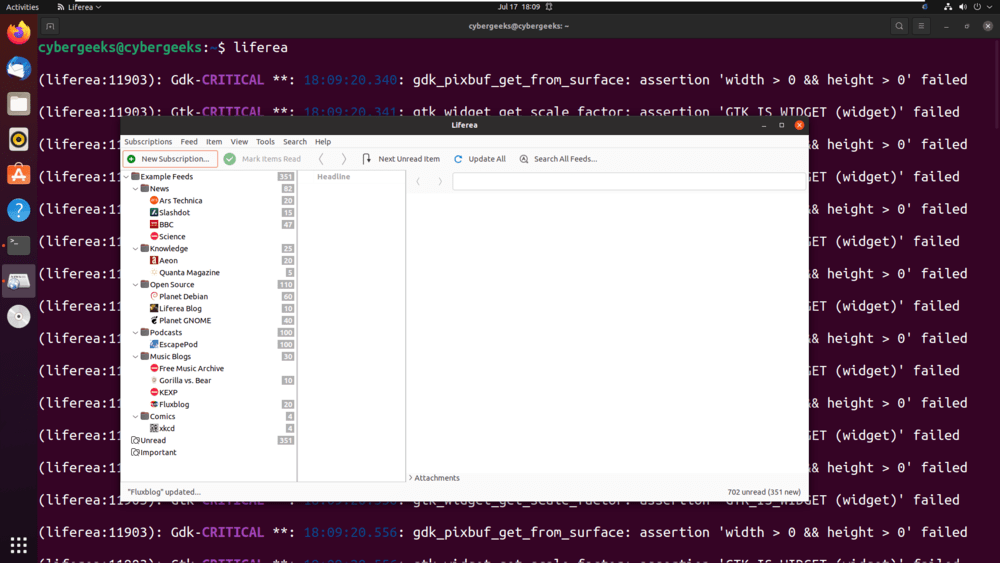Viewport: 1000px width, 563px height.
Task: Select the Quanta Magazine feed icon
Action: click(154, 272)
